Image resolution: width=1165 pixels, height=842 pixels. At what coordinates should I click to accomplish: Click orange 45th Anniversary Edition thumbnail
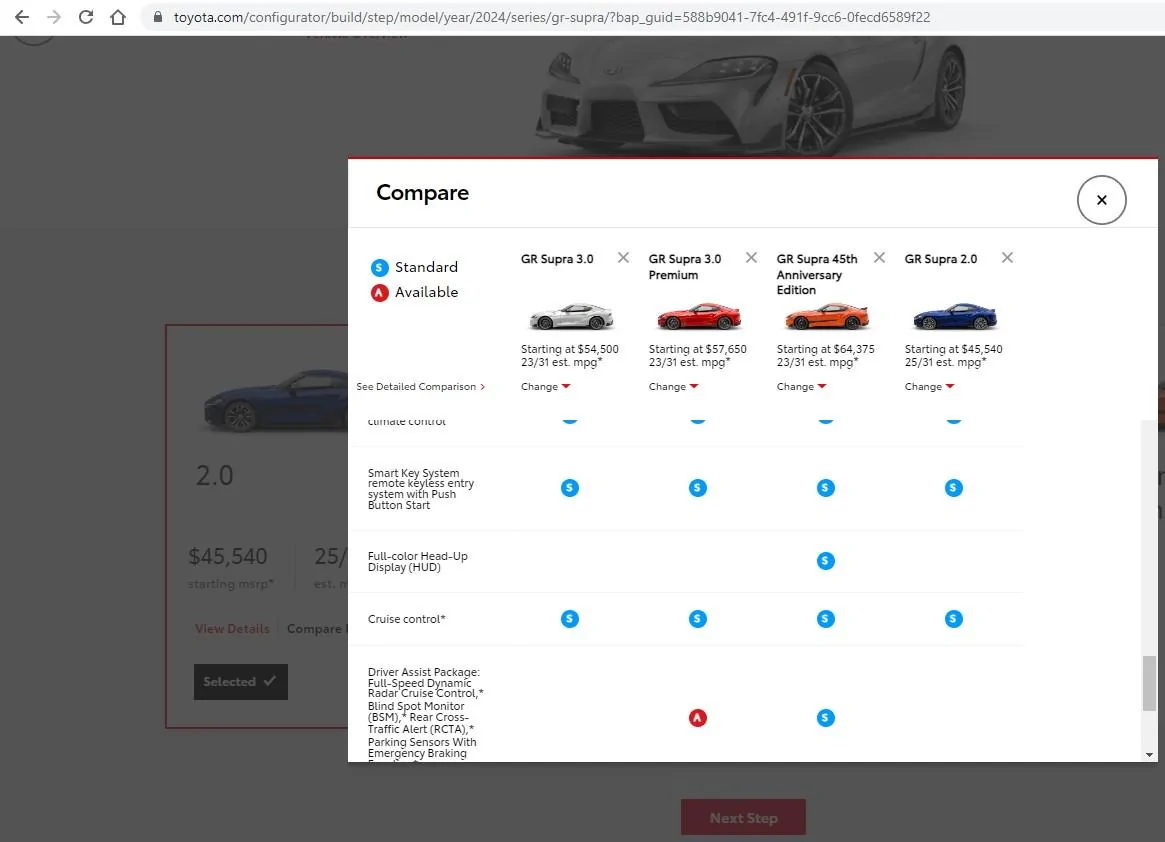(x=826, y=317)
